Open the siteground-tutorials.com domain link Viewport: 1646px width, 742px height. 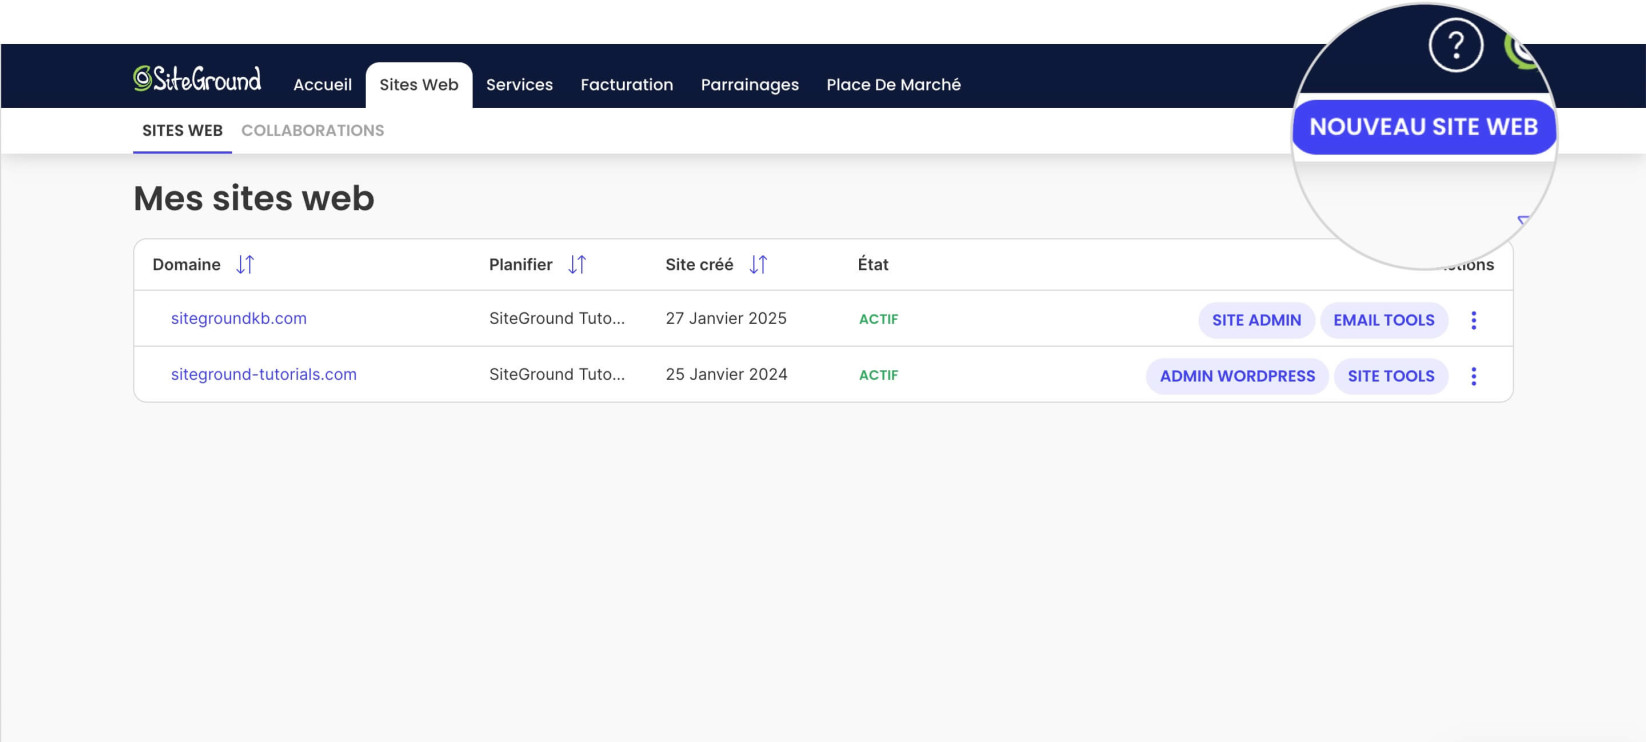click(x=264, y=375)
